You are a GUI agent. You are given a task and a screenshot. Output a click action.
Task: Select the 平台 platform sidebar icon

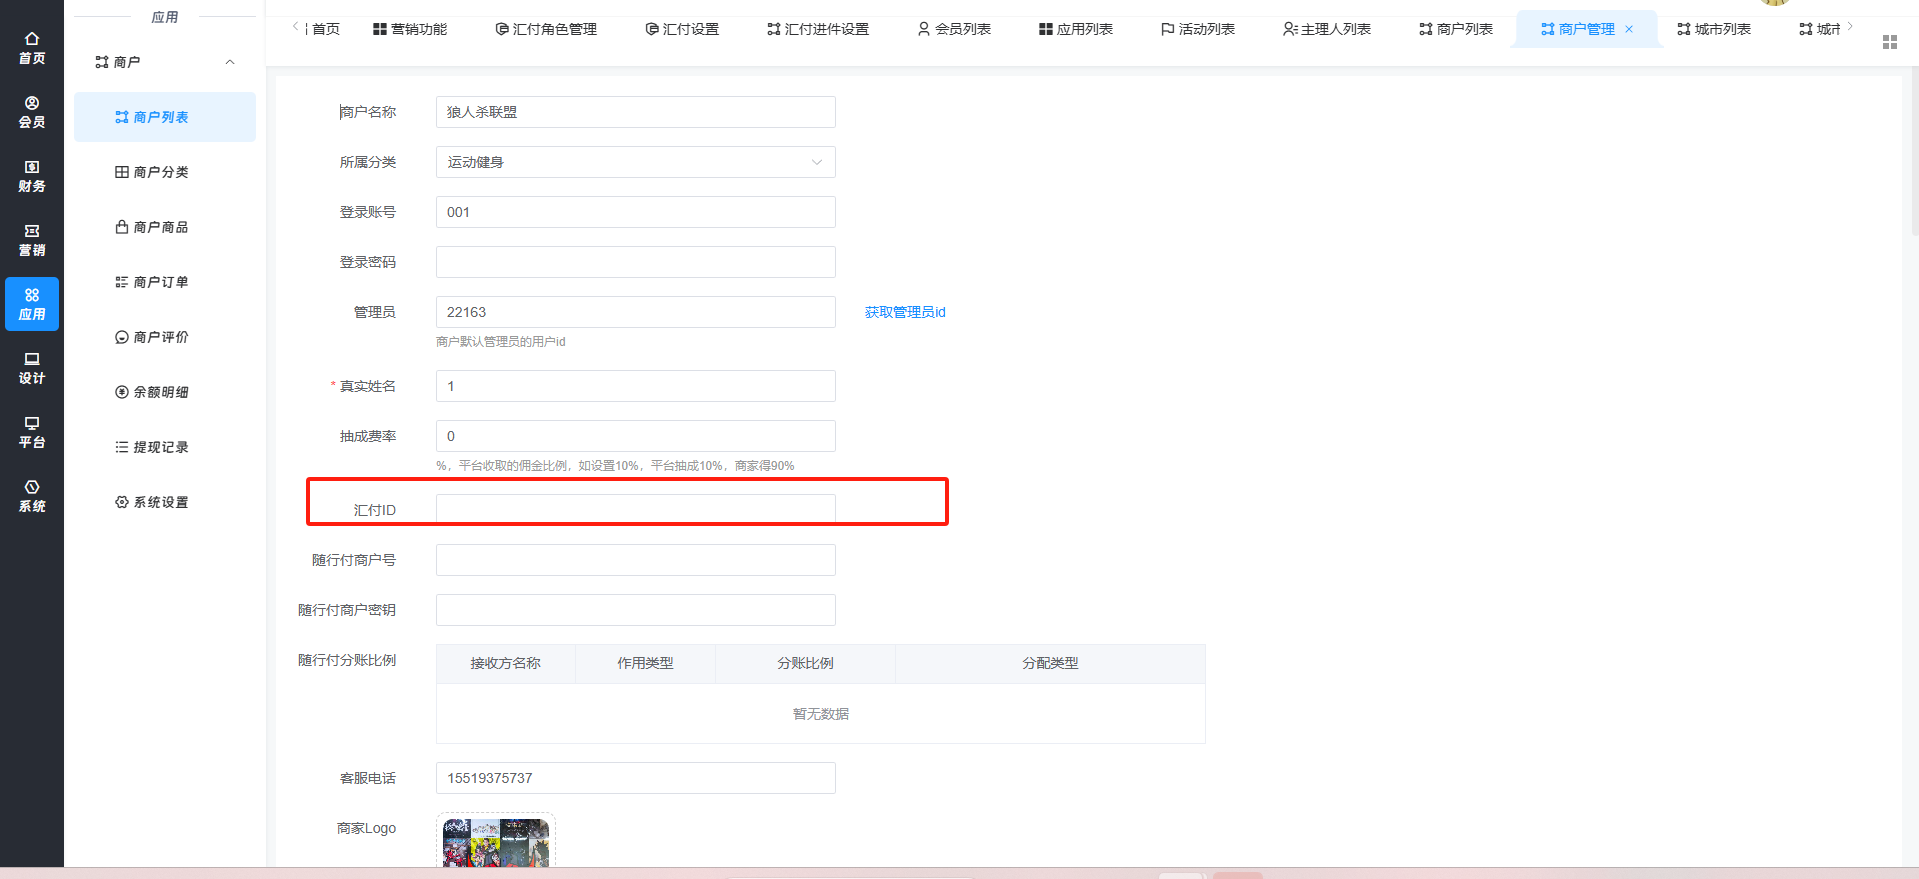click(x=32, y=432)
